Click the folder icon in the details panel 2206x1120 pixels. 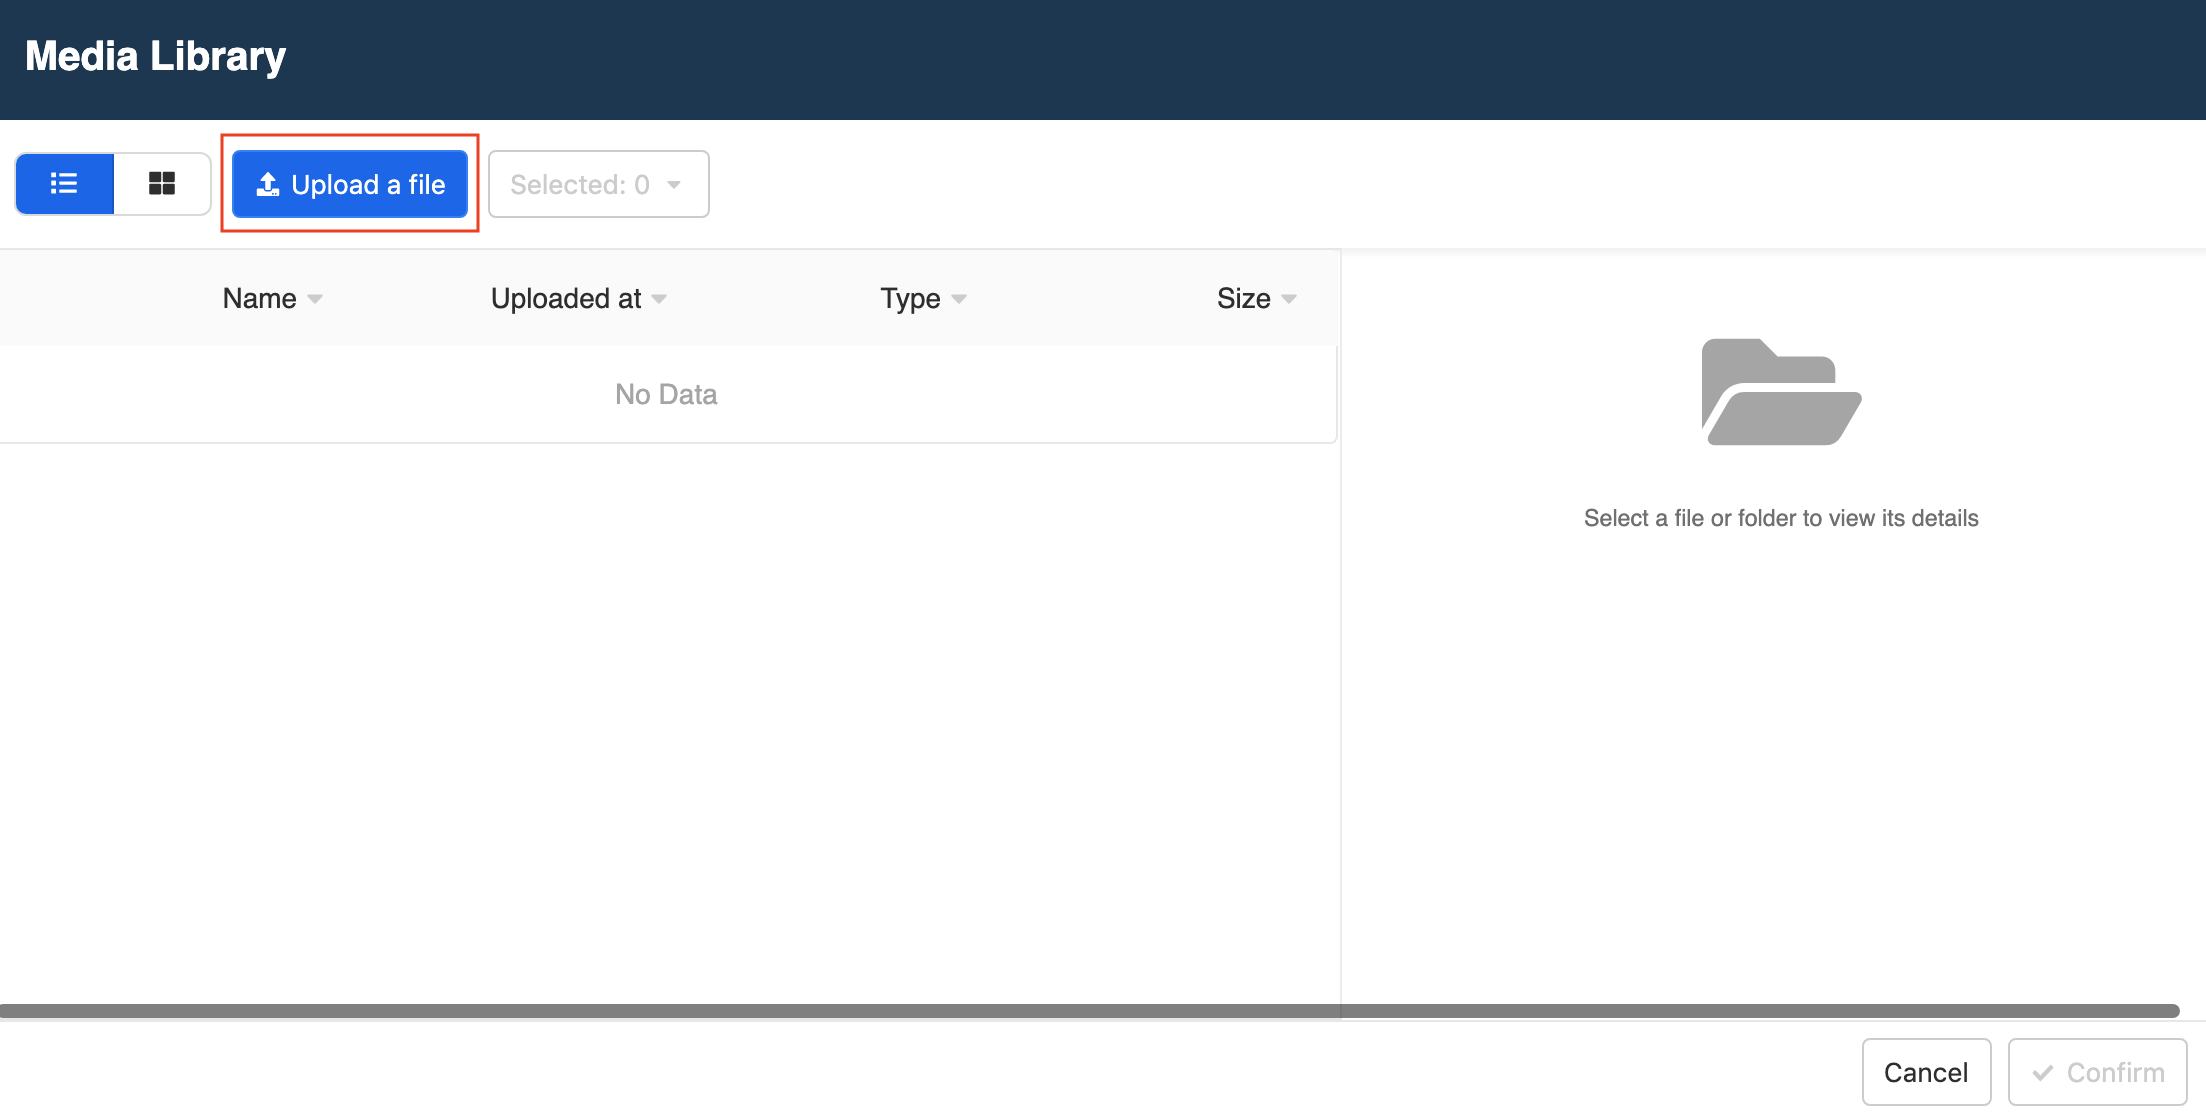tap(1780, 392)
